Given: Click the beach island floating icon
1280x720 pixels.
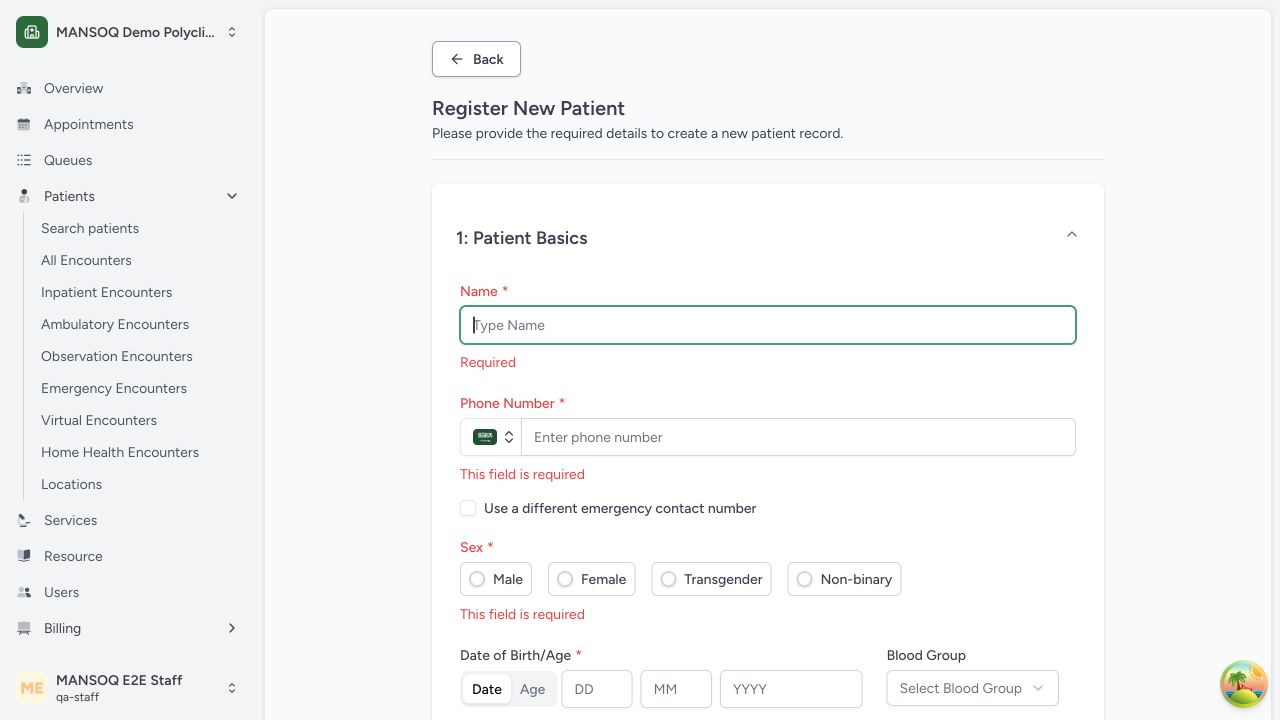Looking at the screenshot, I should tap(1244, 684).
